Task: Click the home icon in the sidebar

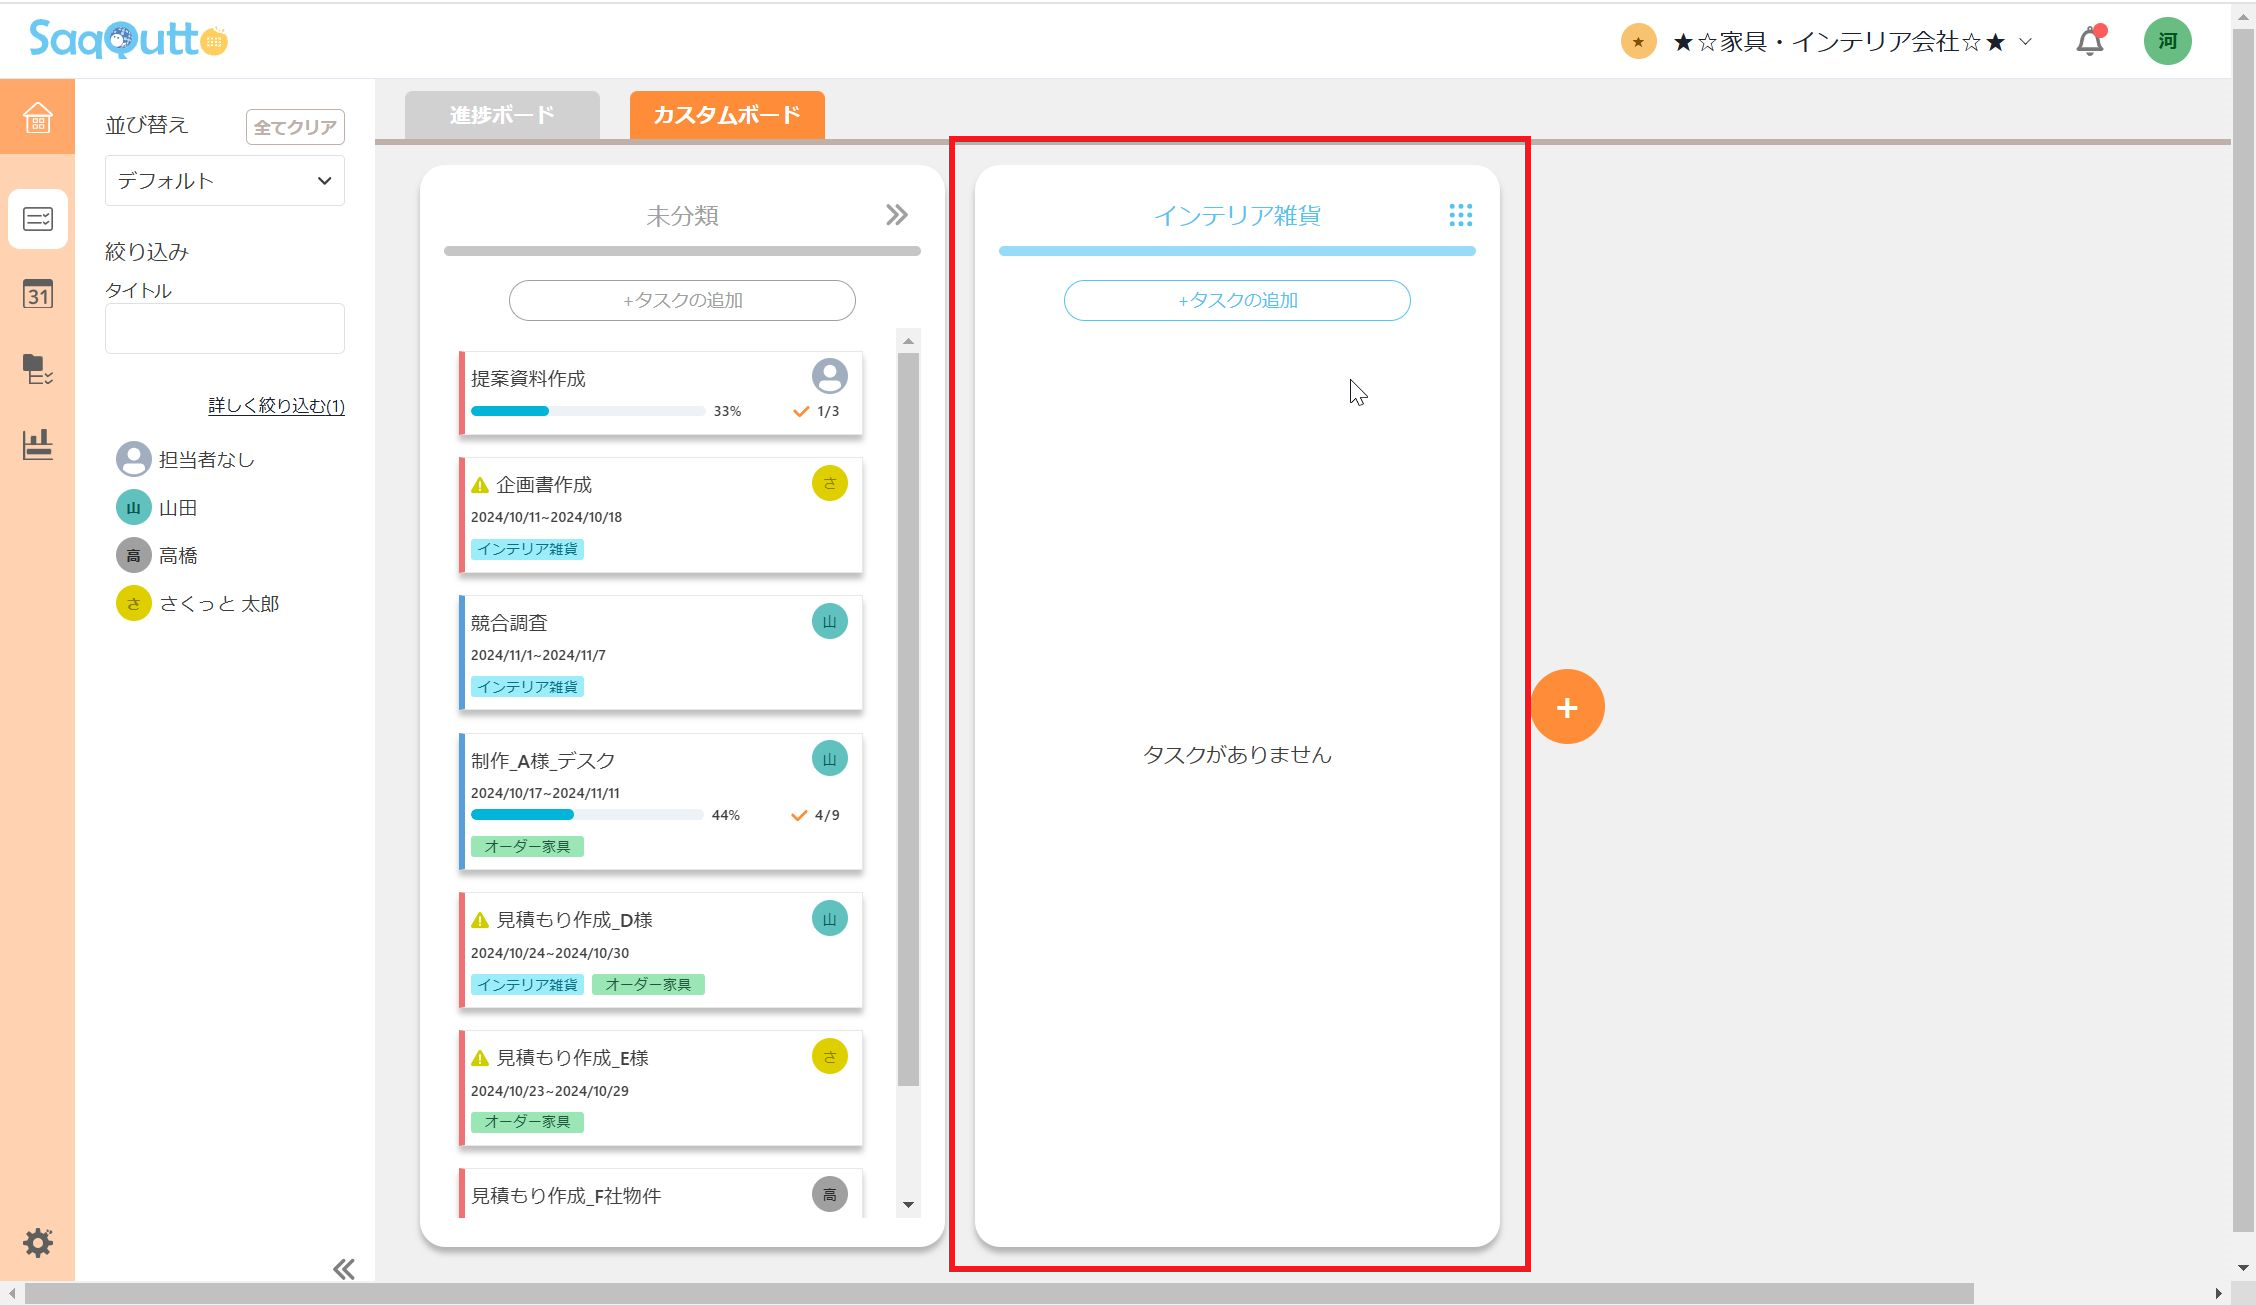Action: (x=37, y=118)
